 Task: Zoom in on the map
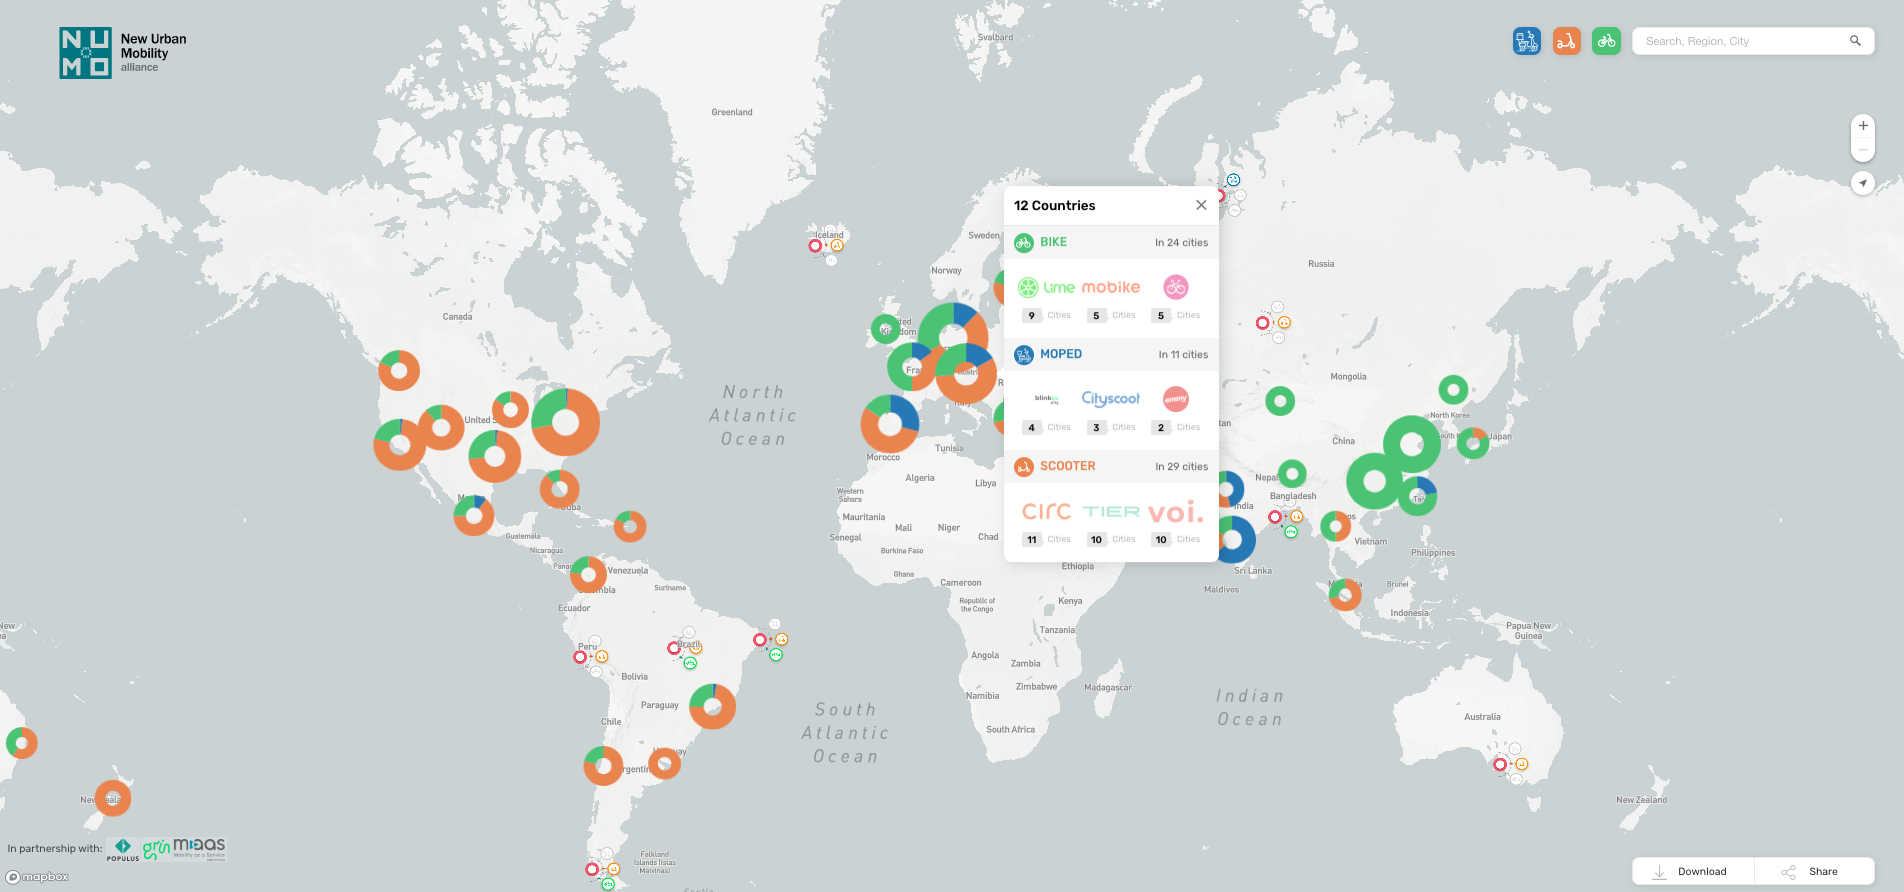pyautogui.click(x=1863, y=126)
